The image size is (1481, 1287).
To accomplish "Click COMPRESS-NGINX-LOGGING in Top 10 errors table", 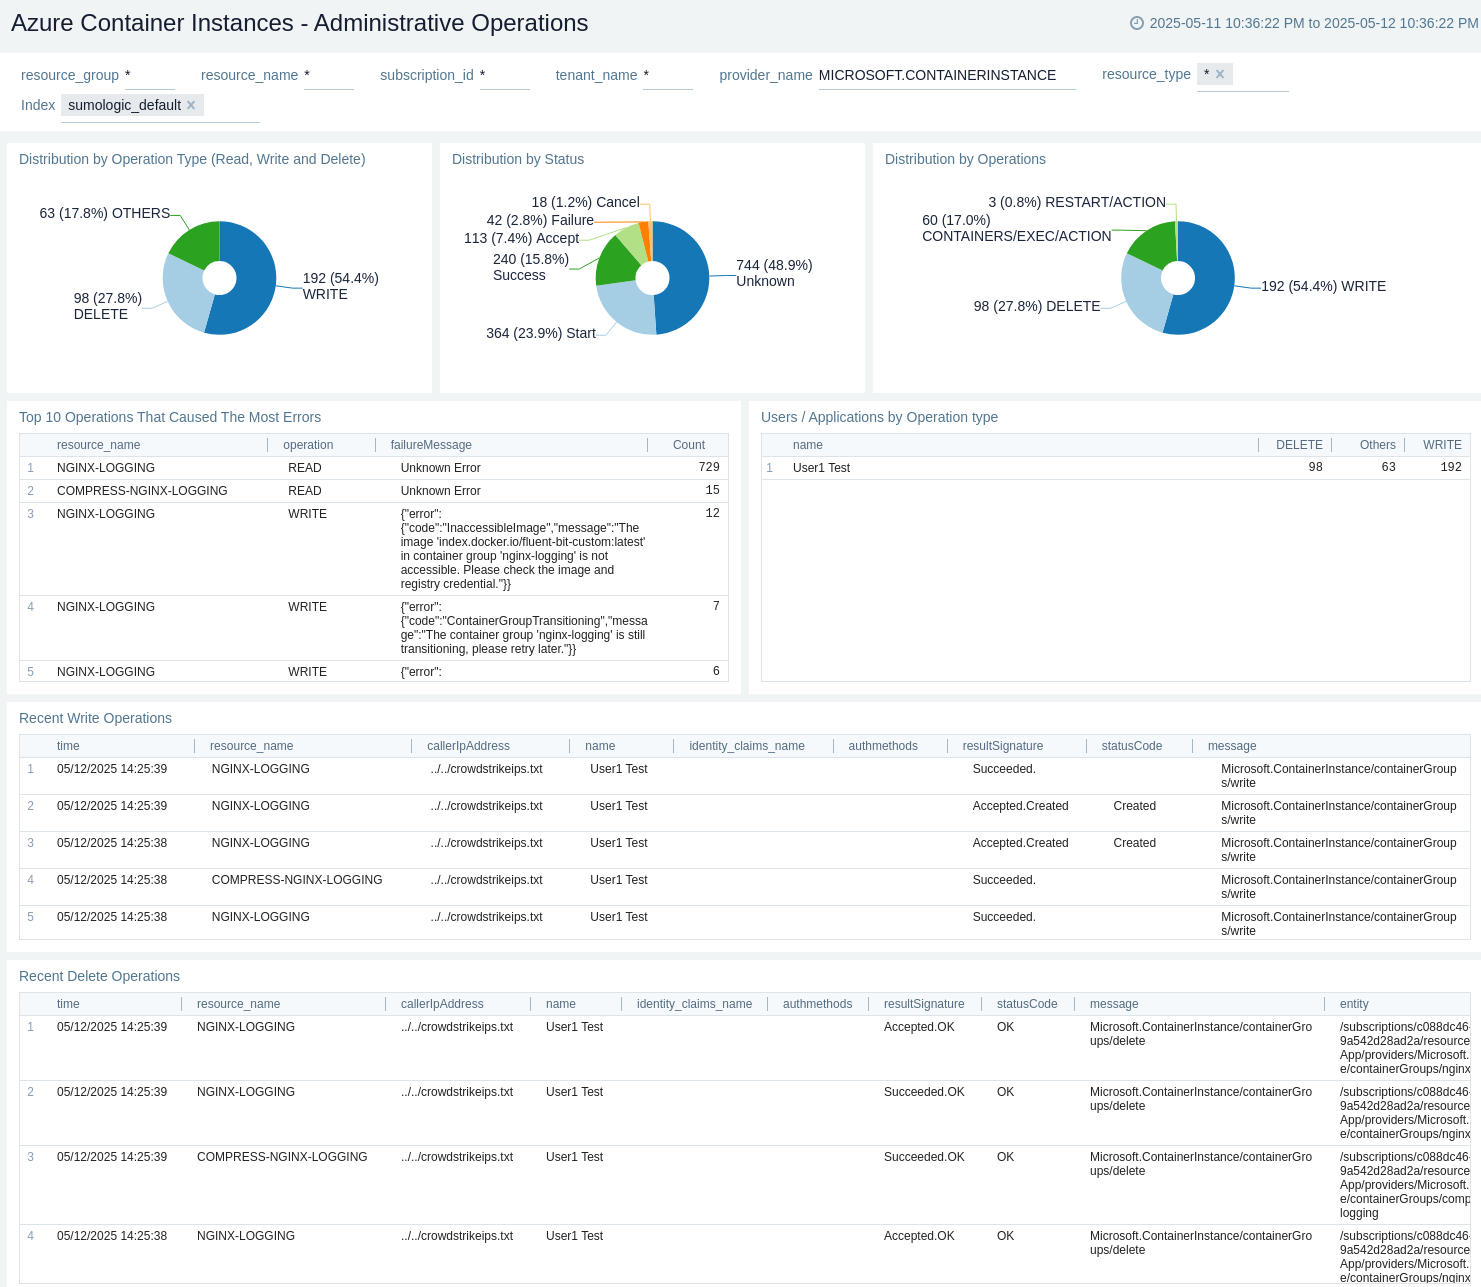I will pyautogui.click(x=142, y=491).
